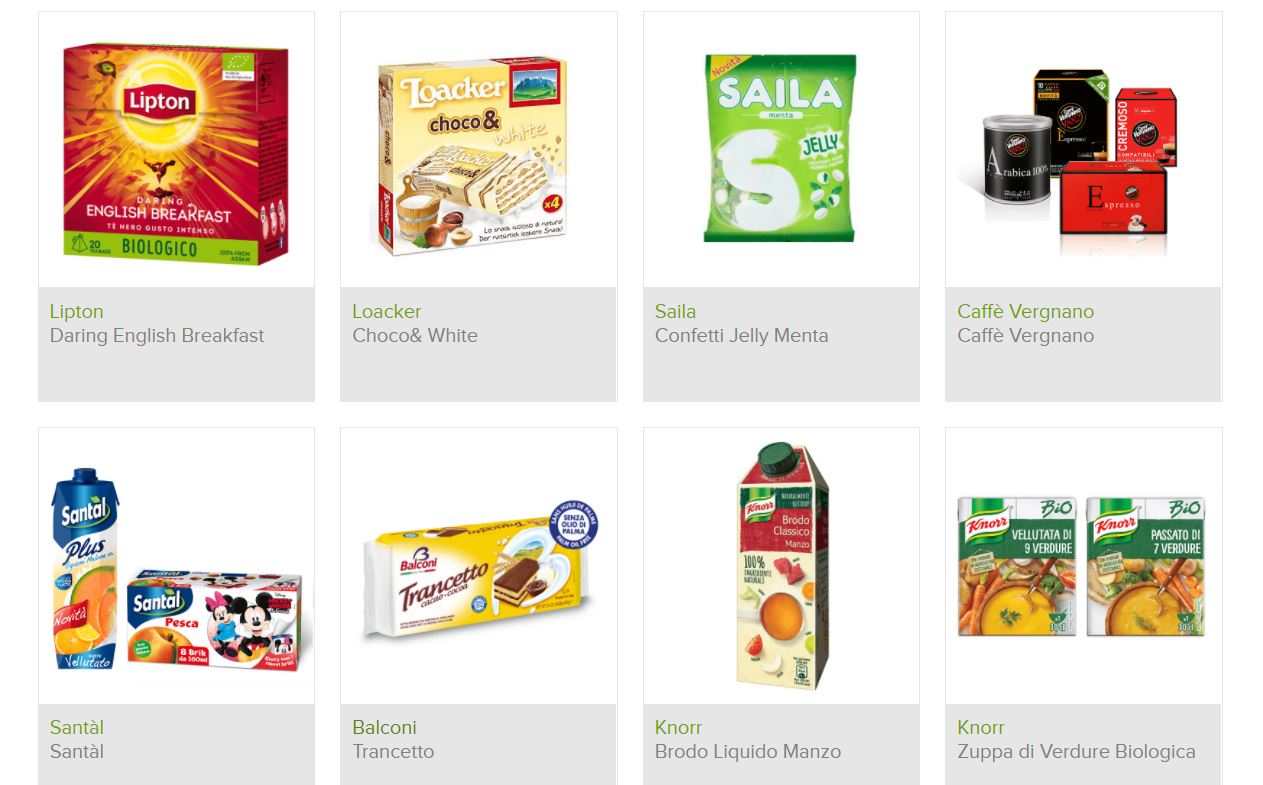Image resolution: width=1263 pixels, height=785 pixels.
Task: Open the green Caffè Vergnano brand link
Action: (x=1026, y=311)
